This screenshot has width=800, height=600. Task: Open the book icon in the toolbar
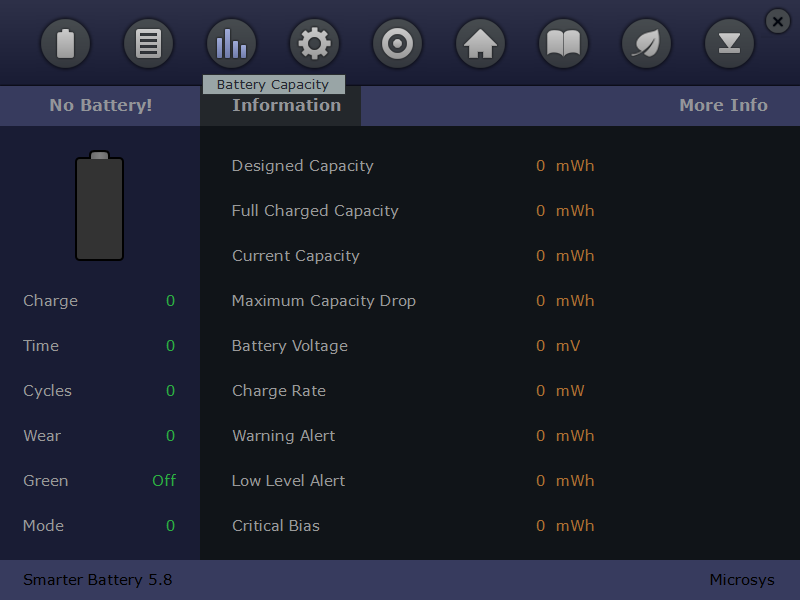(563, 44)
